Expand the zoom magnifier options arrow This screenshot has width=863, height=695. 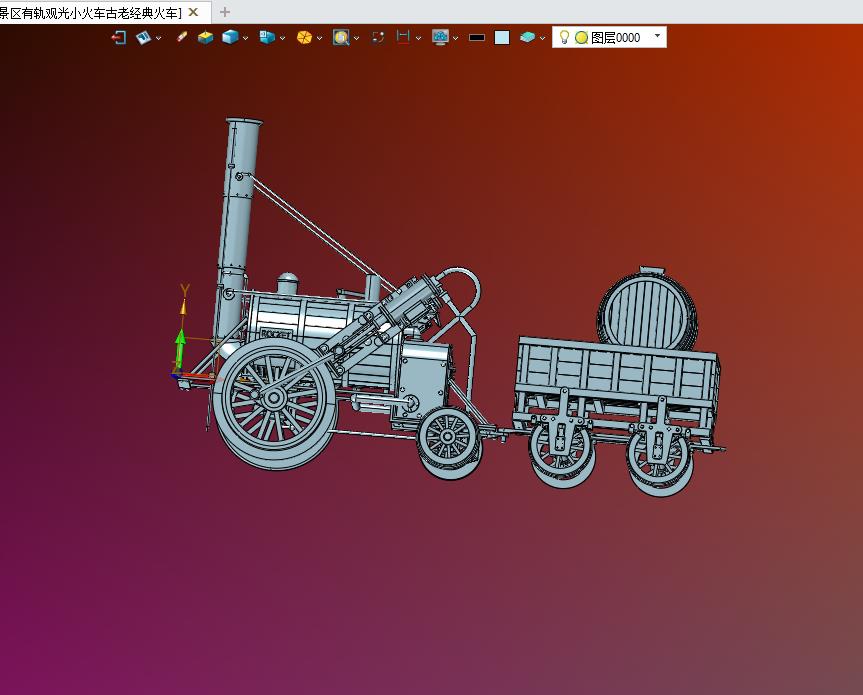[x=357, y=38]
